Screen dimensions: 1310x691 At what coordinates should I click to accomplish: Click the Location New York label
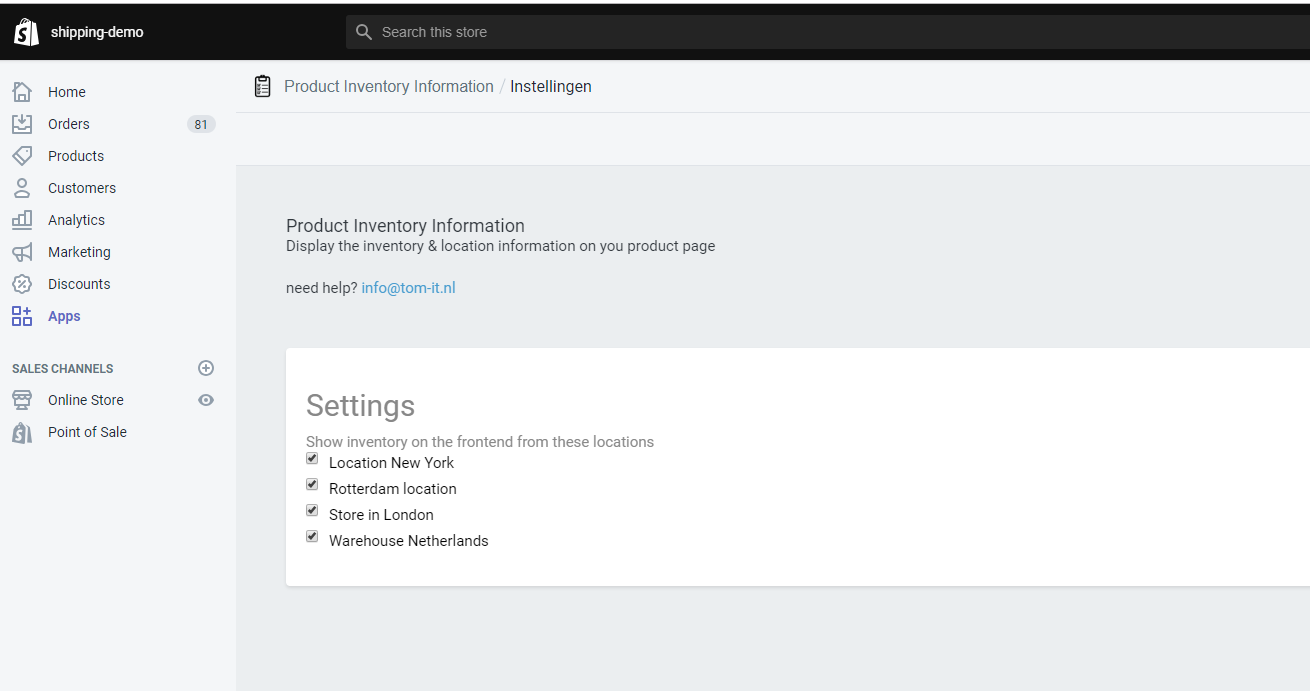click(x=391, y=463)
